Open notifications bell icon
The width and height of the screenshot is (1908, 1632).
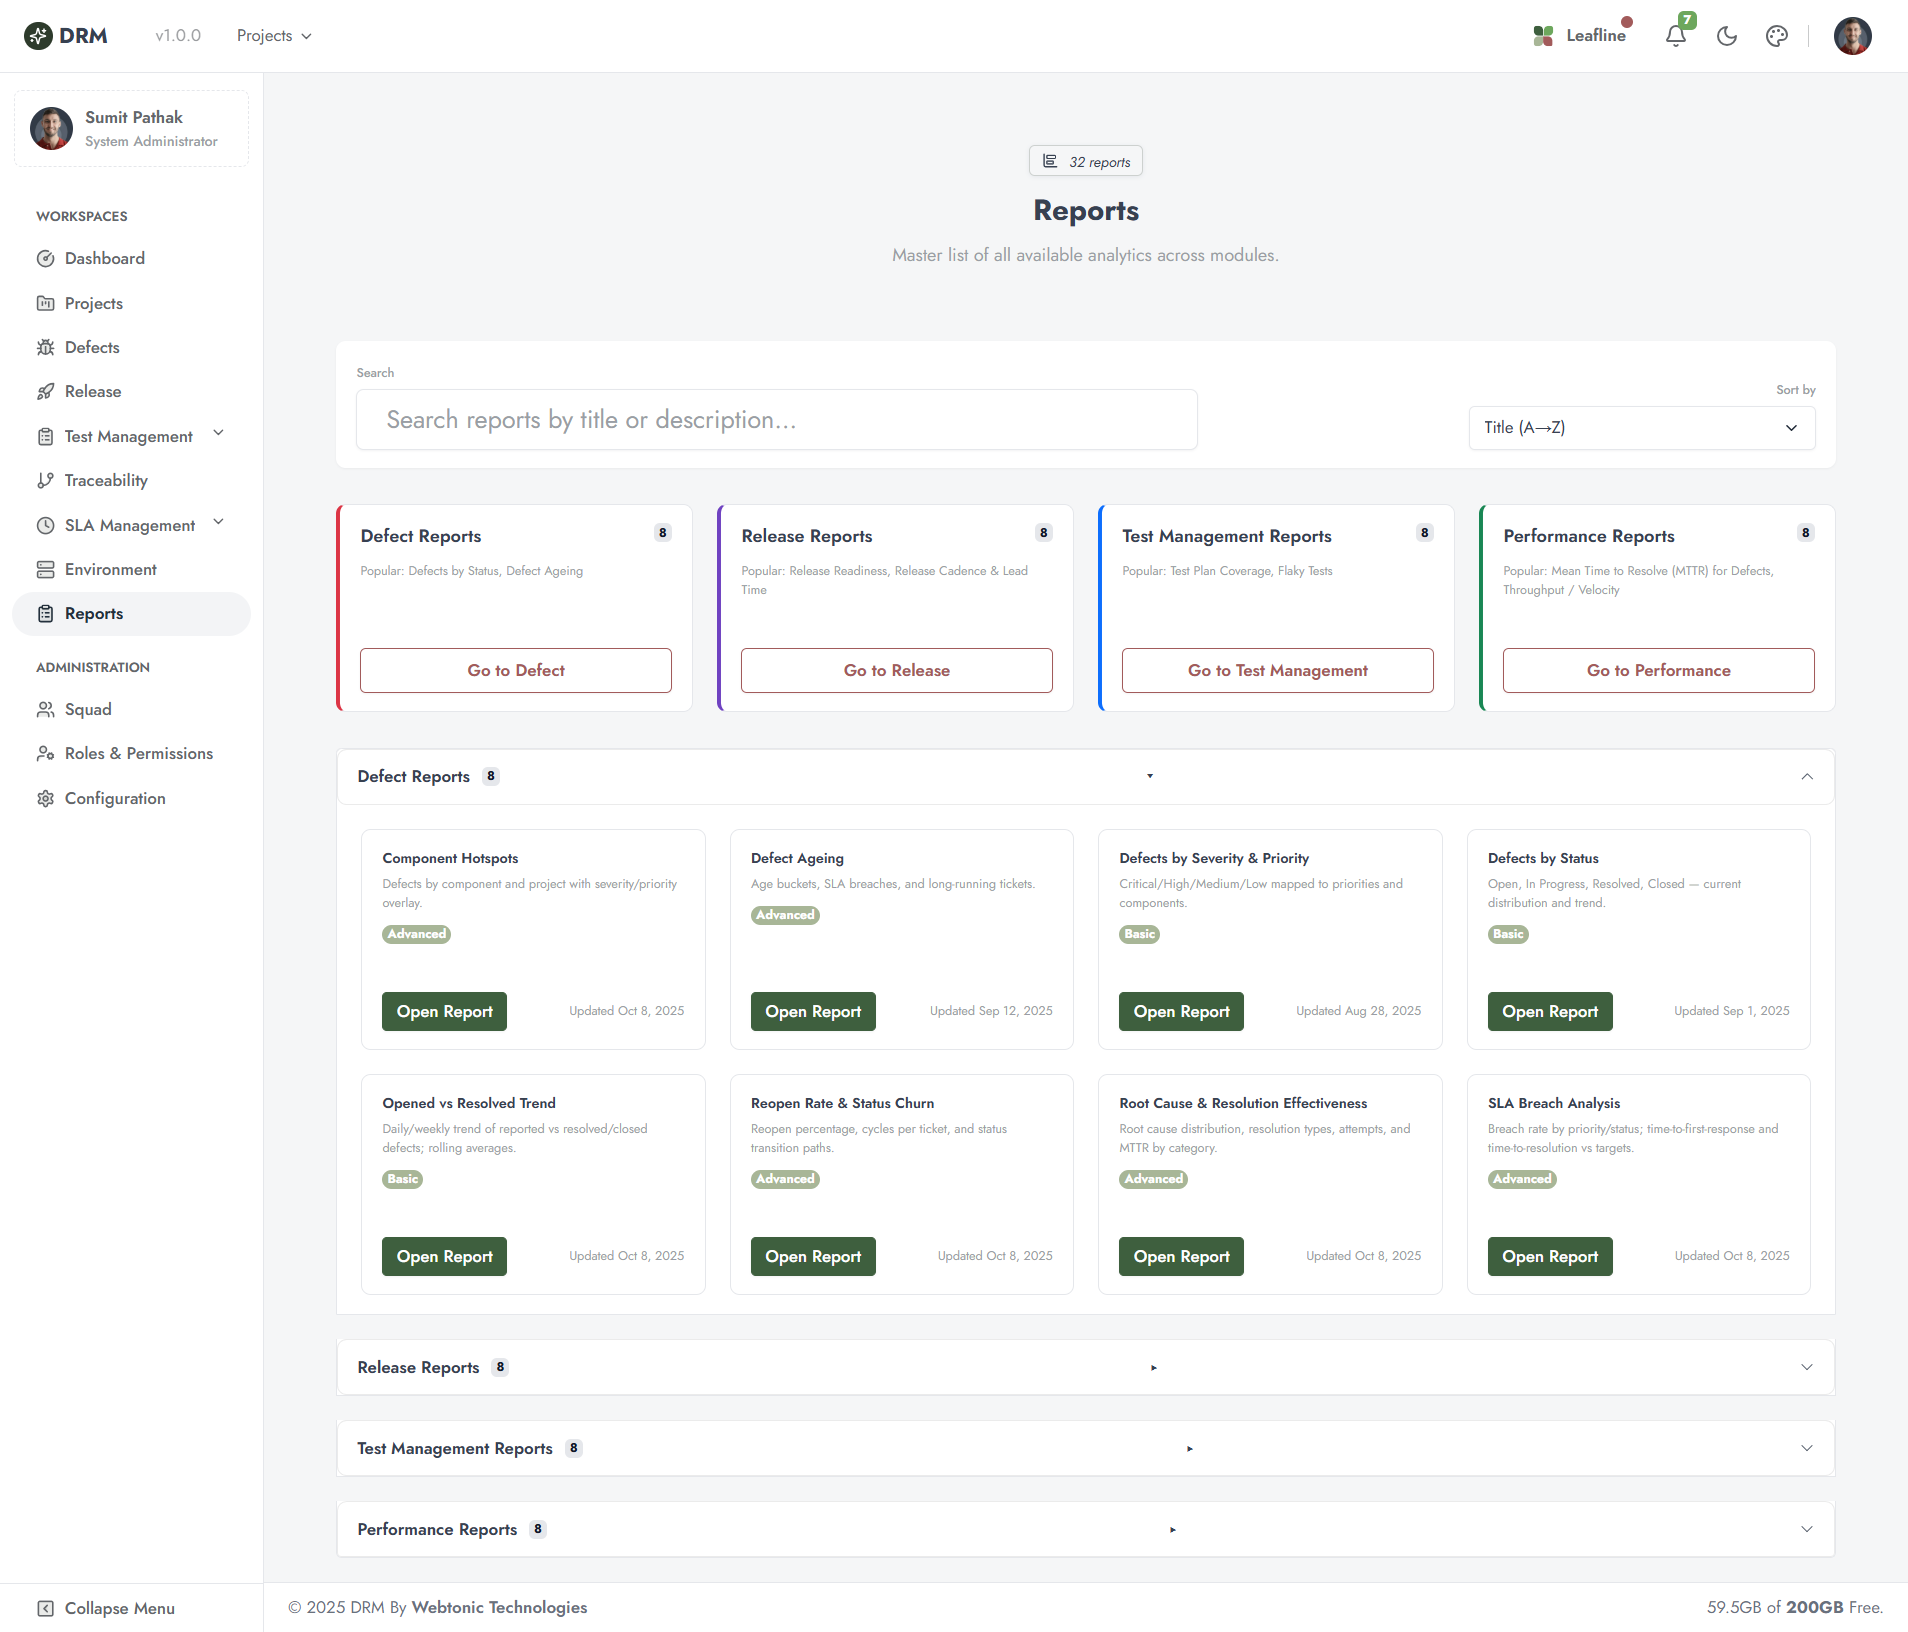[1675, 35]
